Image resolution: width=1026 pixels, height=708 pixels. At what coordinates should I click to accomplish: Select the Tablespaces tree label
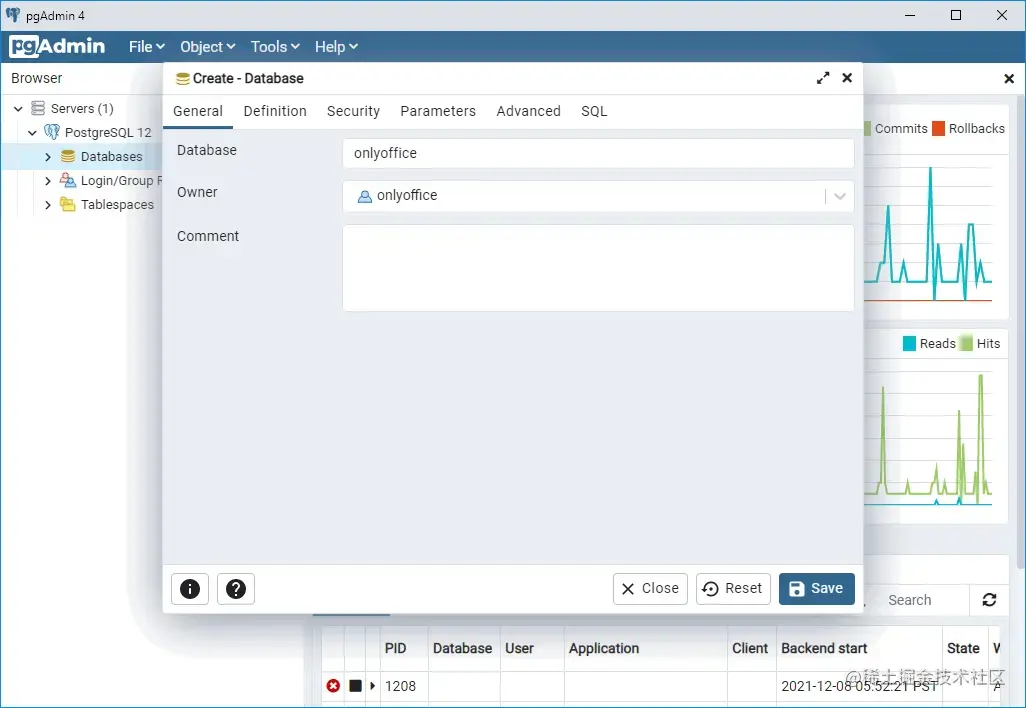117,205
